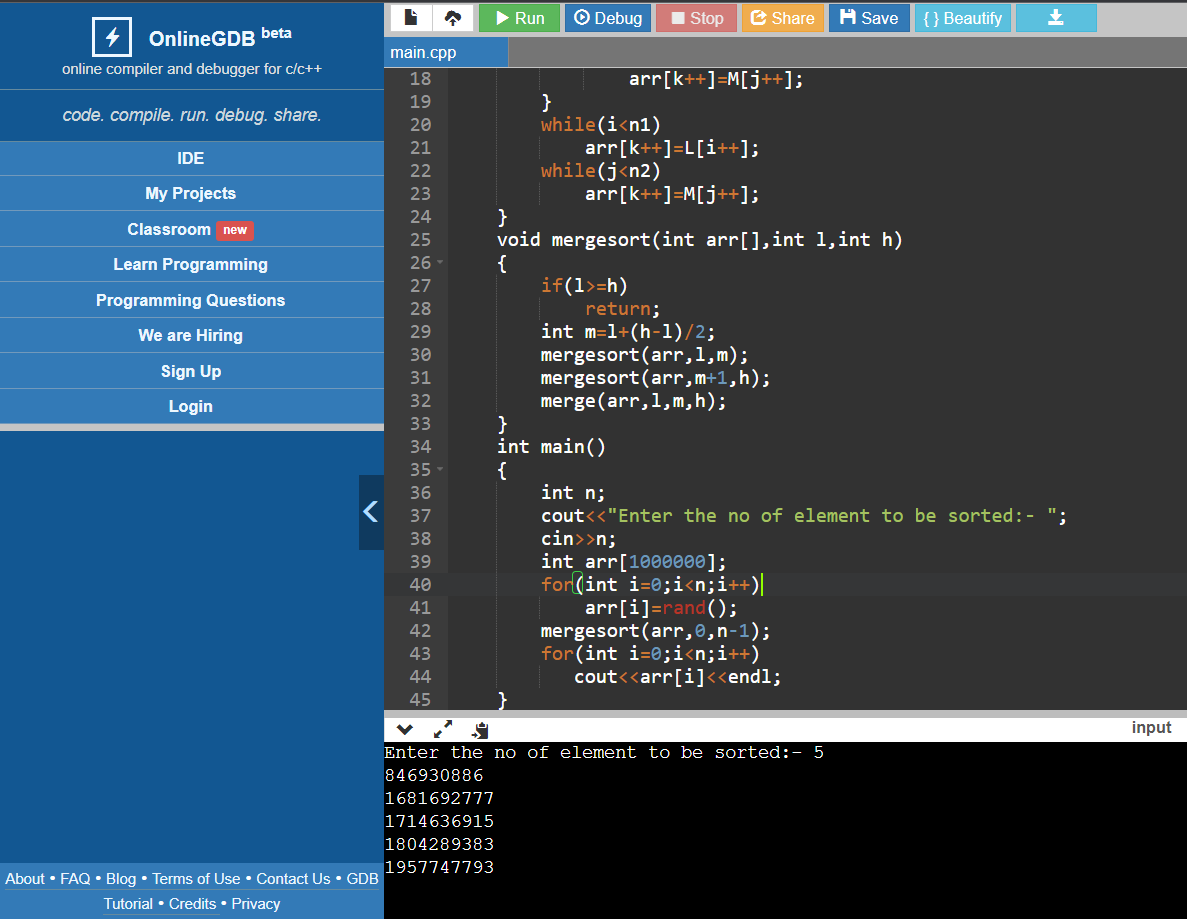This screenshot has width=1187, height=919.
Task: Click the 'merge(arr,l,m,h);' code line
Action: coord(633,401)
